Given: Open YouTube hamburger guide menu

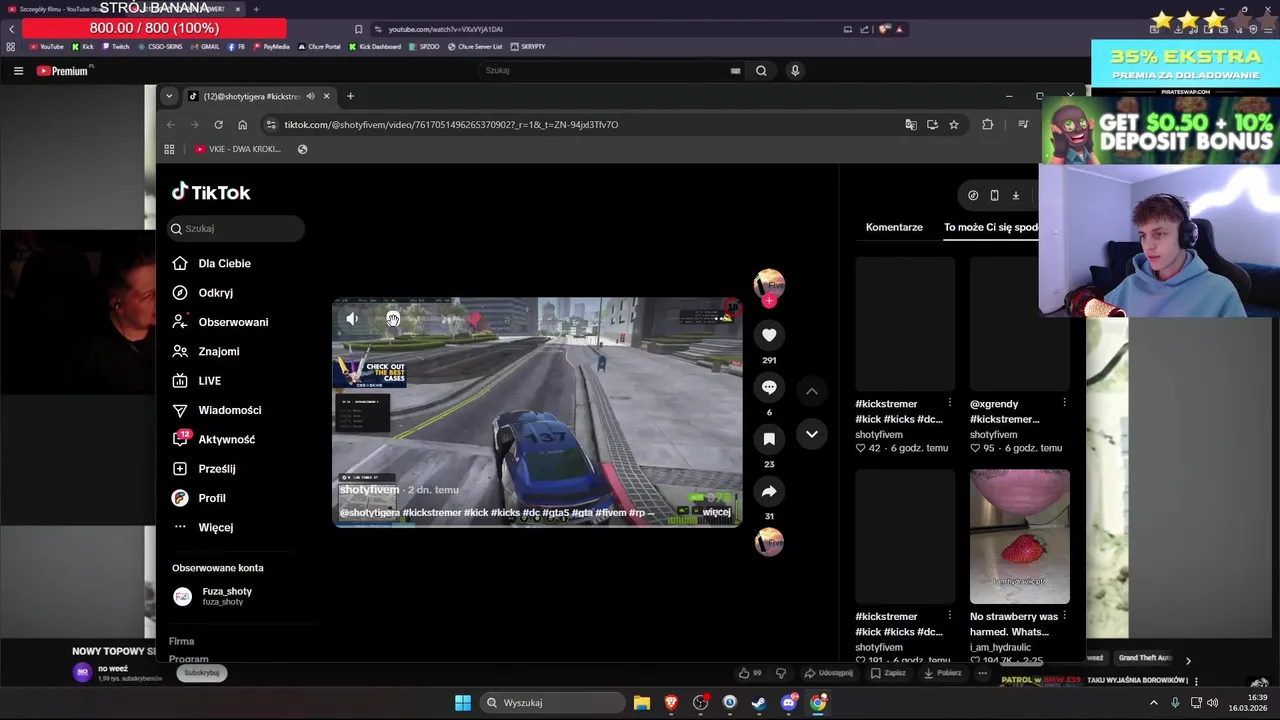Looking at the screenshot, I should pos(18,71).
